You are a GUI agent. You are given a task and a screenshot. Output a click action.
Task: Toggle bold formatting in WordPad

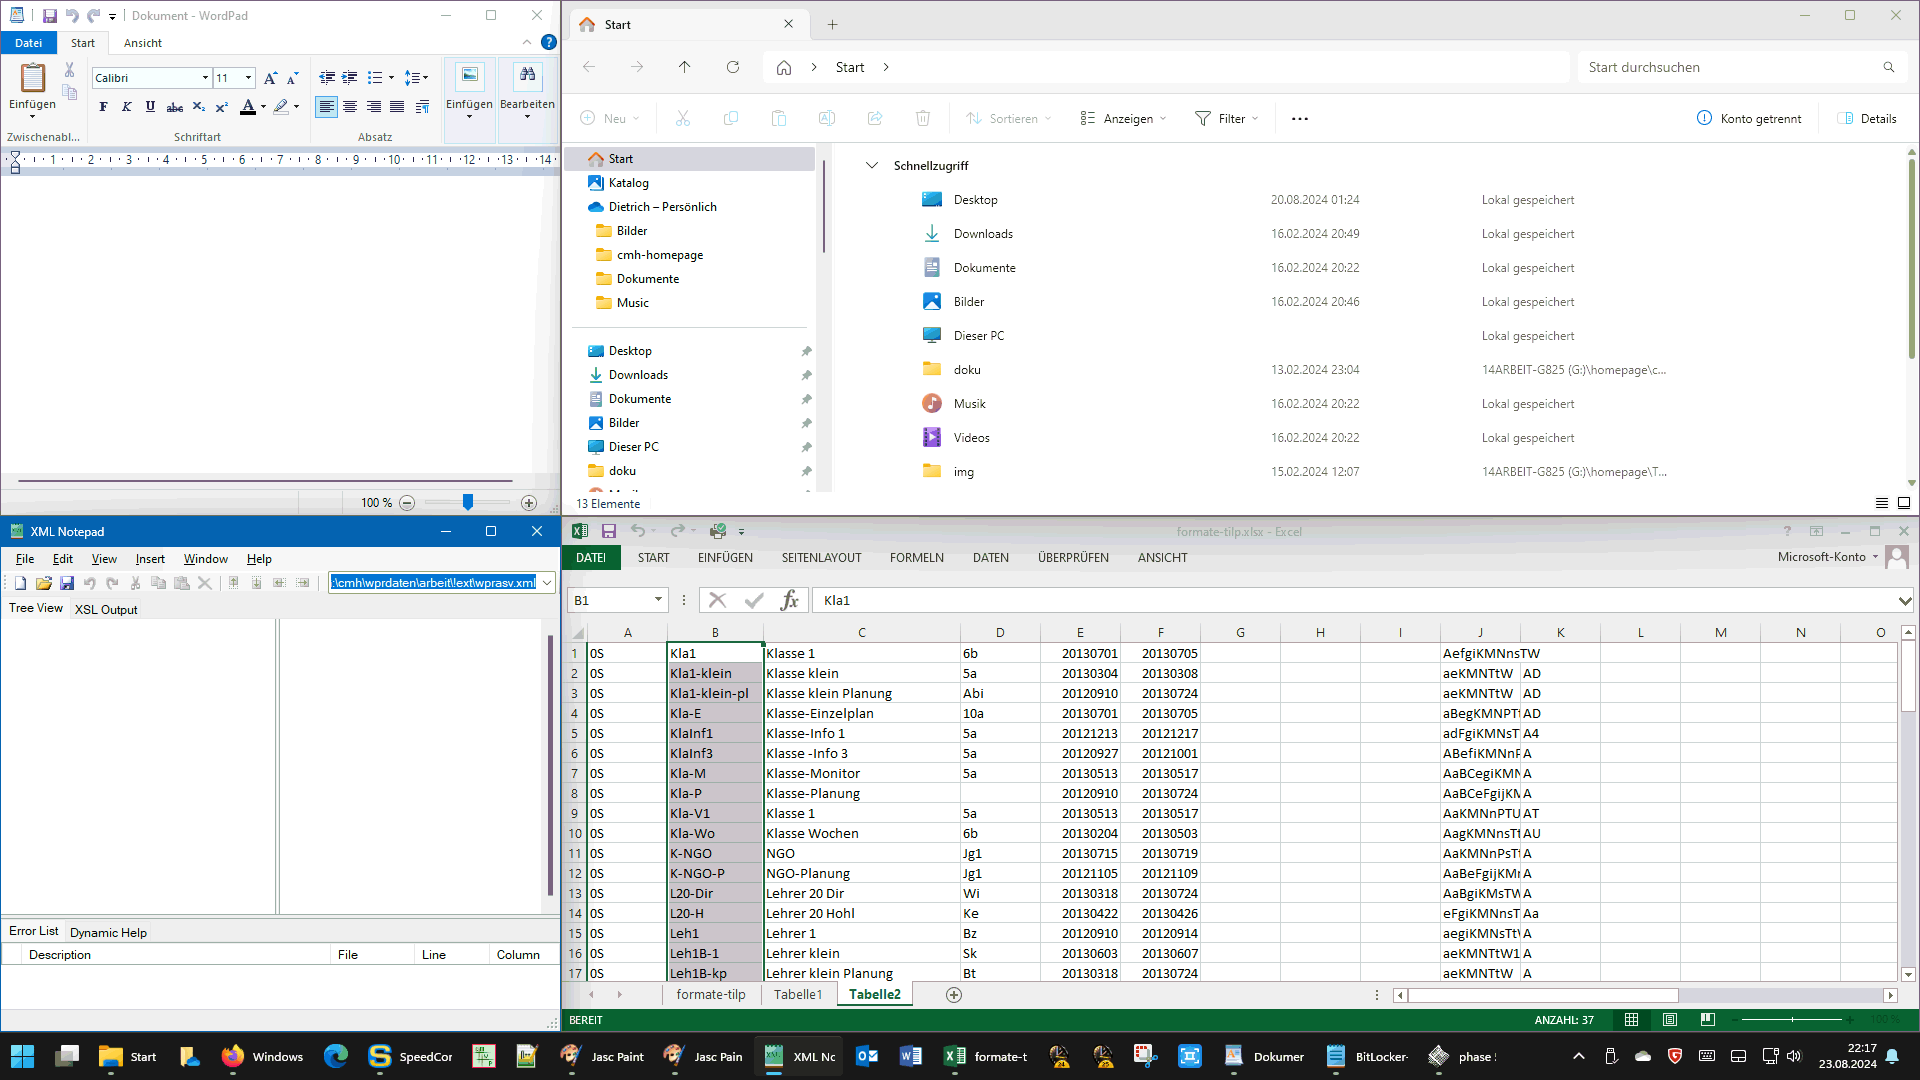(x=103, y=107)
